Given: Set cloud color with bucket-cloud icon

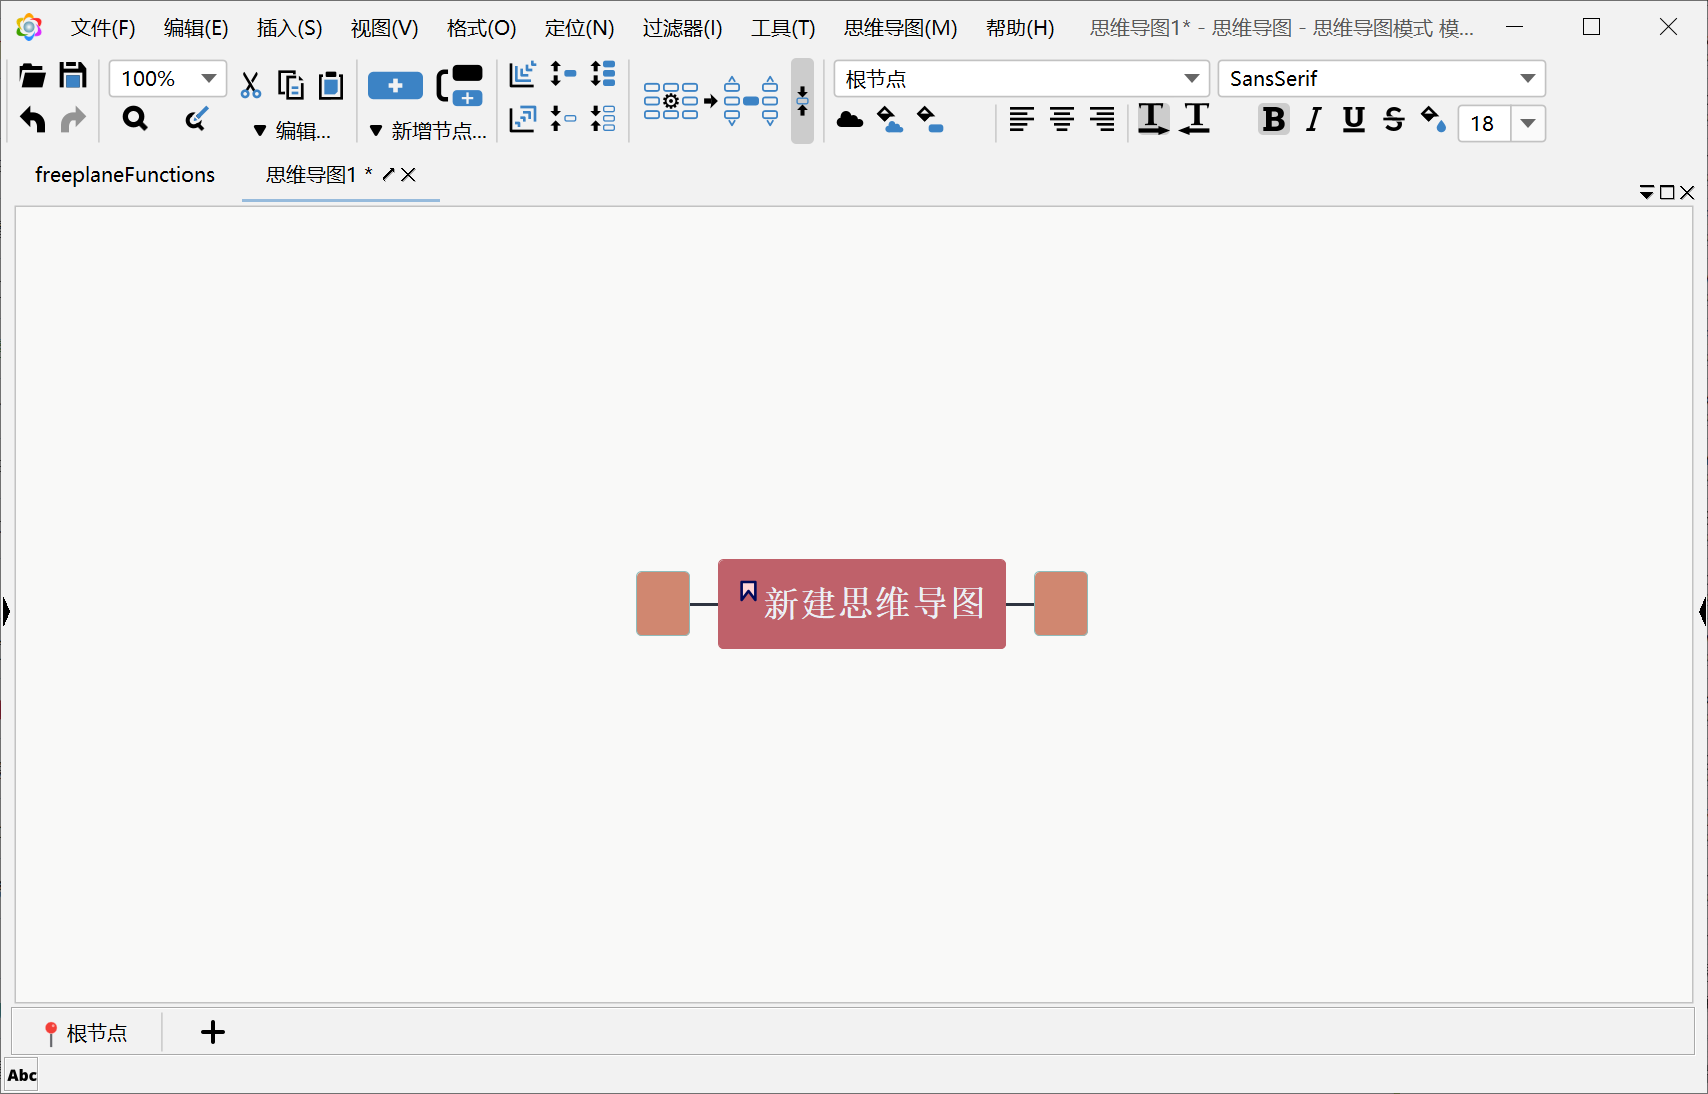Looking at the screenshot, I should pos(890,121).
